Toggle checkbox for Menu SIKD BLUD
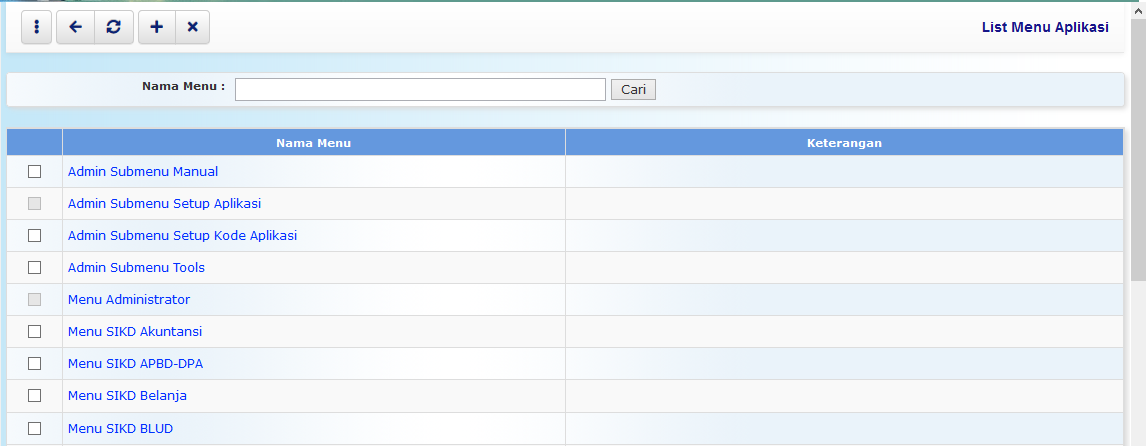This screenshot has height=446, width=1146. tap(35, 428)
